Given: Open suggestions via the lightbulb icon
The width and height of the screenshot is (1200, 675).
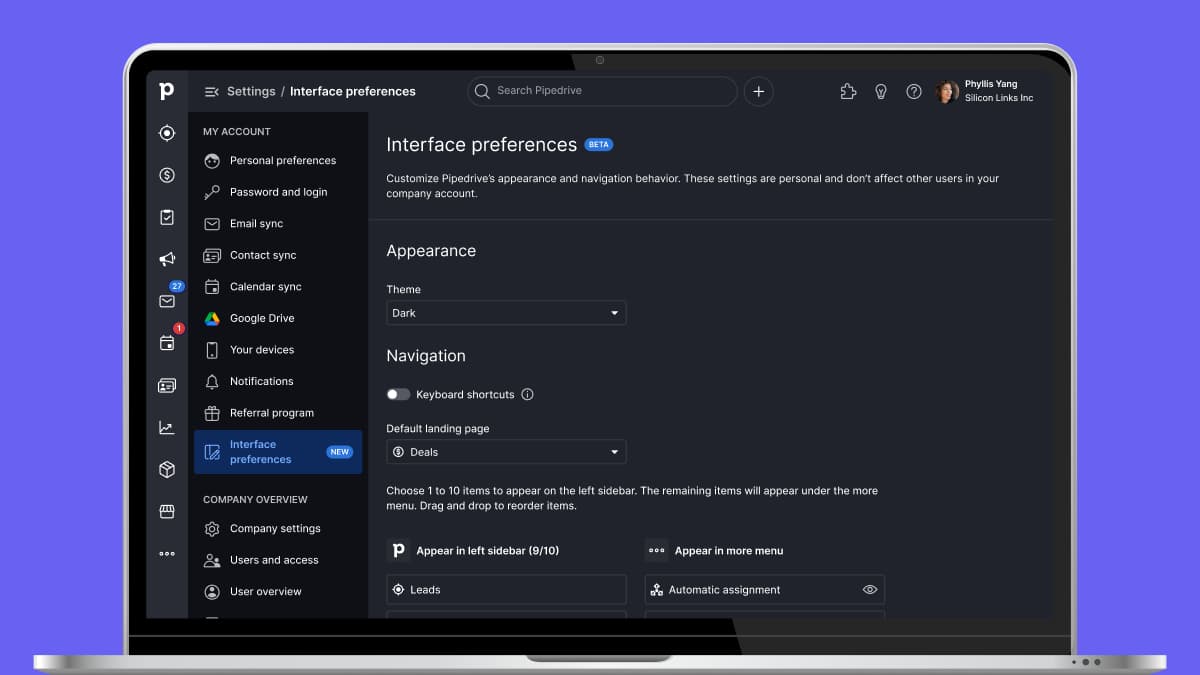Looking at the screenshot, I should (880, 91).
